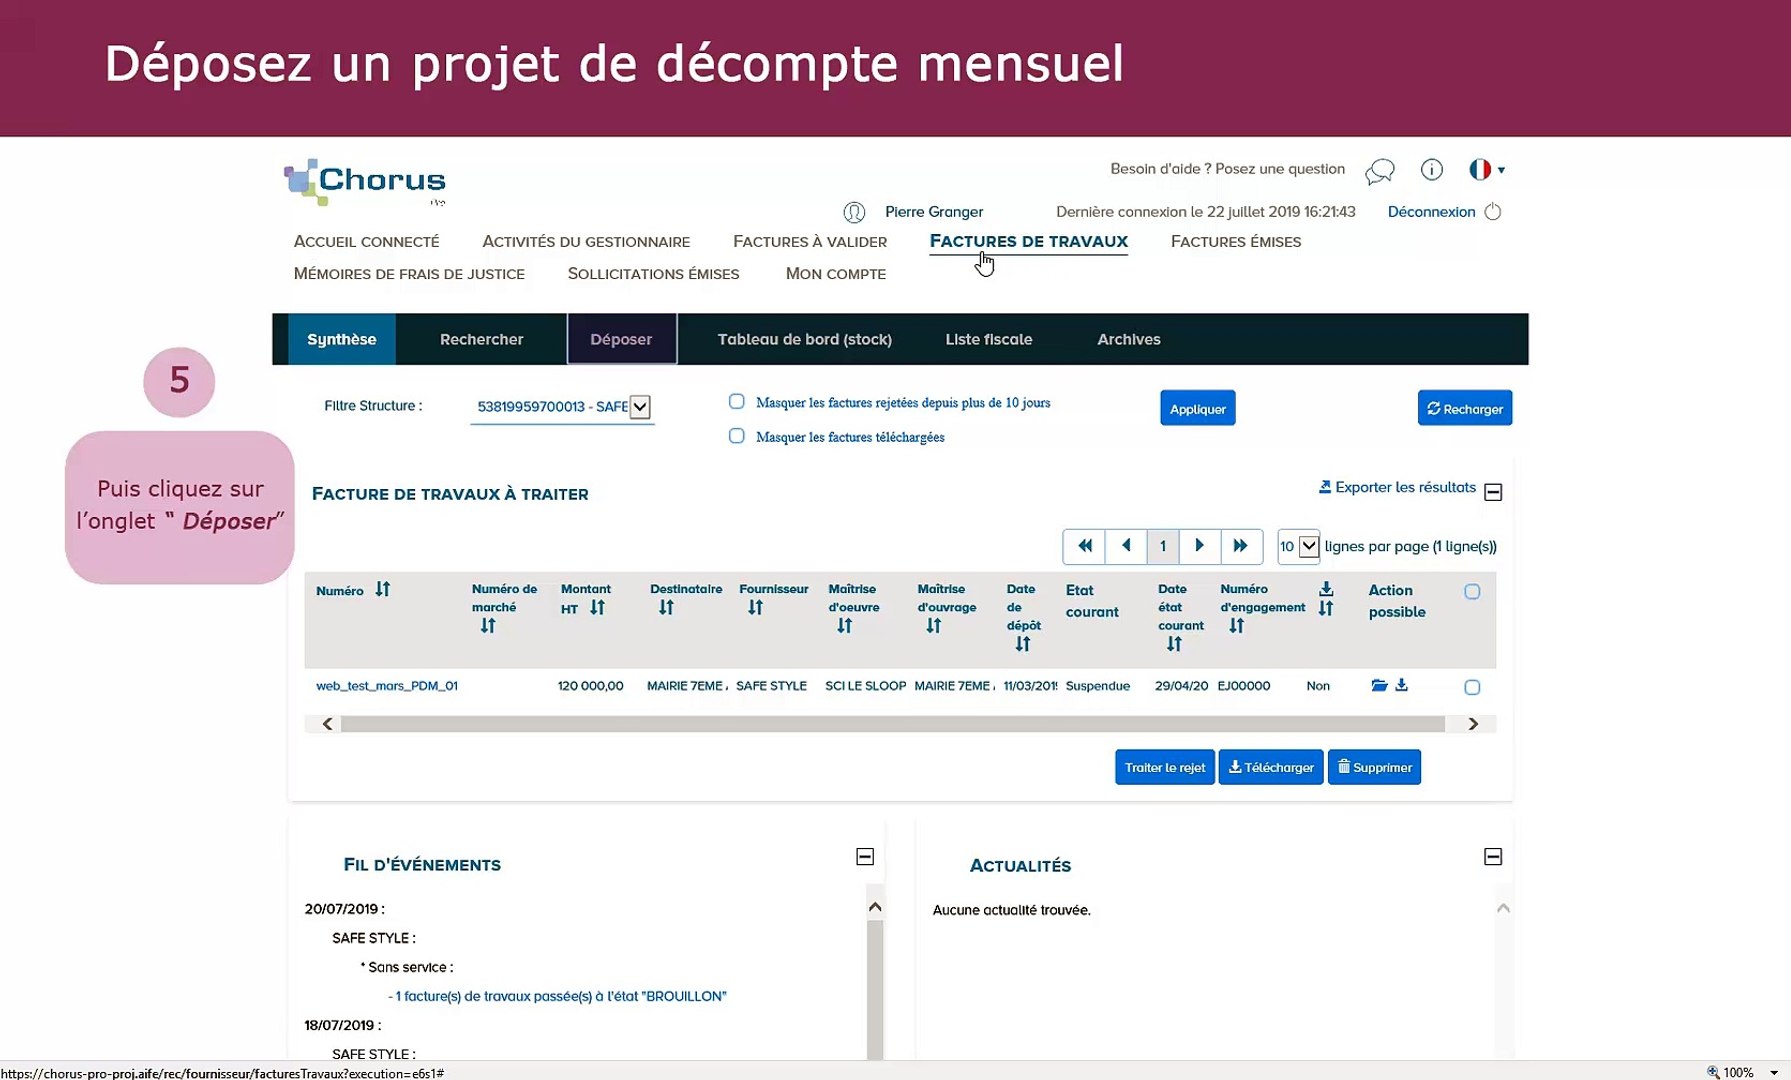Collapse the Facture de travaux à traiter panel

[1493, 492]
